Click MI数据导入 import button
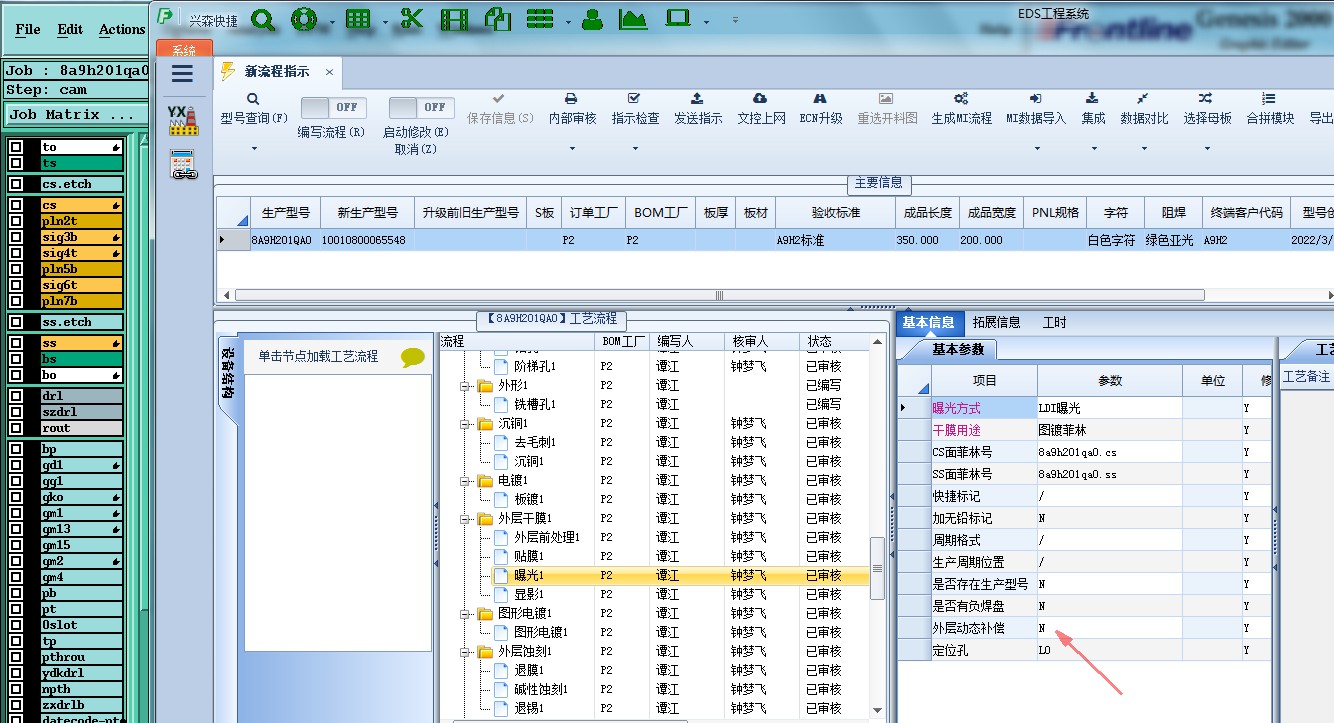 click(x=1036, y=109)
